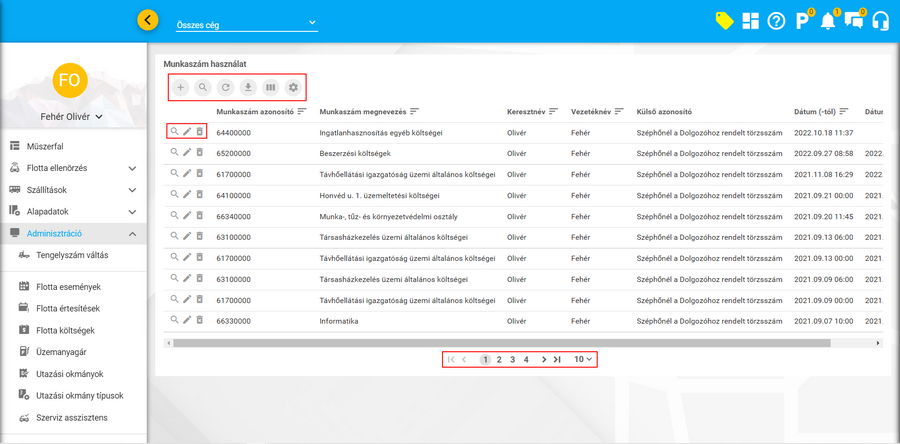Open the Műszerfal menu item
Screen dimensions: 900x444
(45, 146)
